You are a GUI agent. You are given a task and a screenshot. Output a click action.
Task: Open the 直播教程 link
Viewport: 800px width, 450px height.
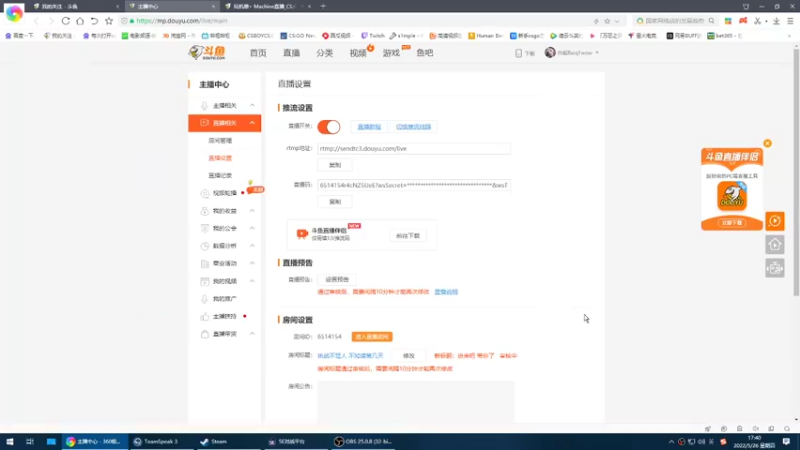pos(369,127)
